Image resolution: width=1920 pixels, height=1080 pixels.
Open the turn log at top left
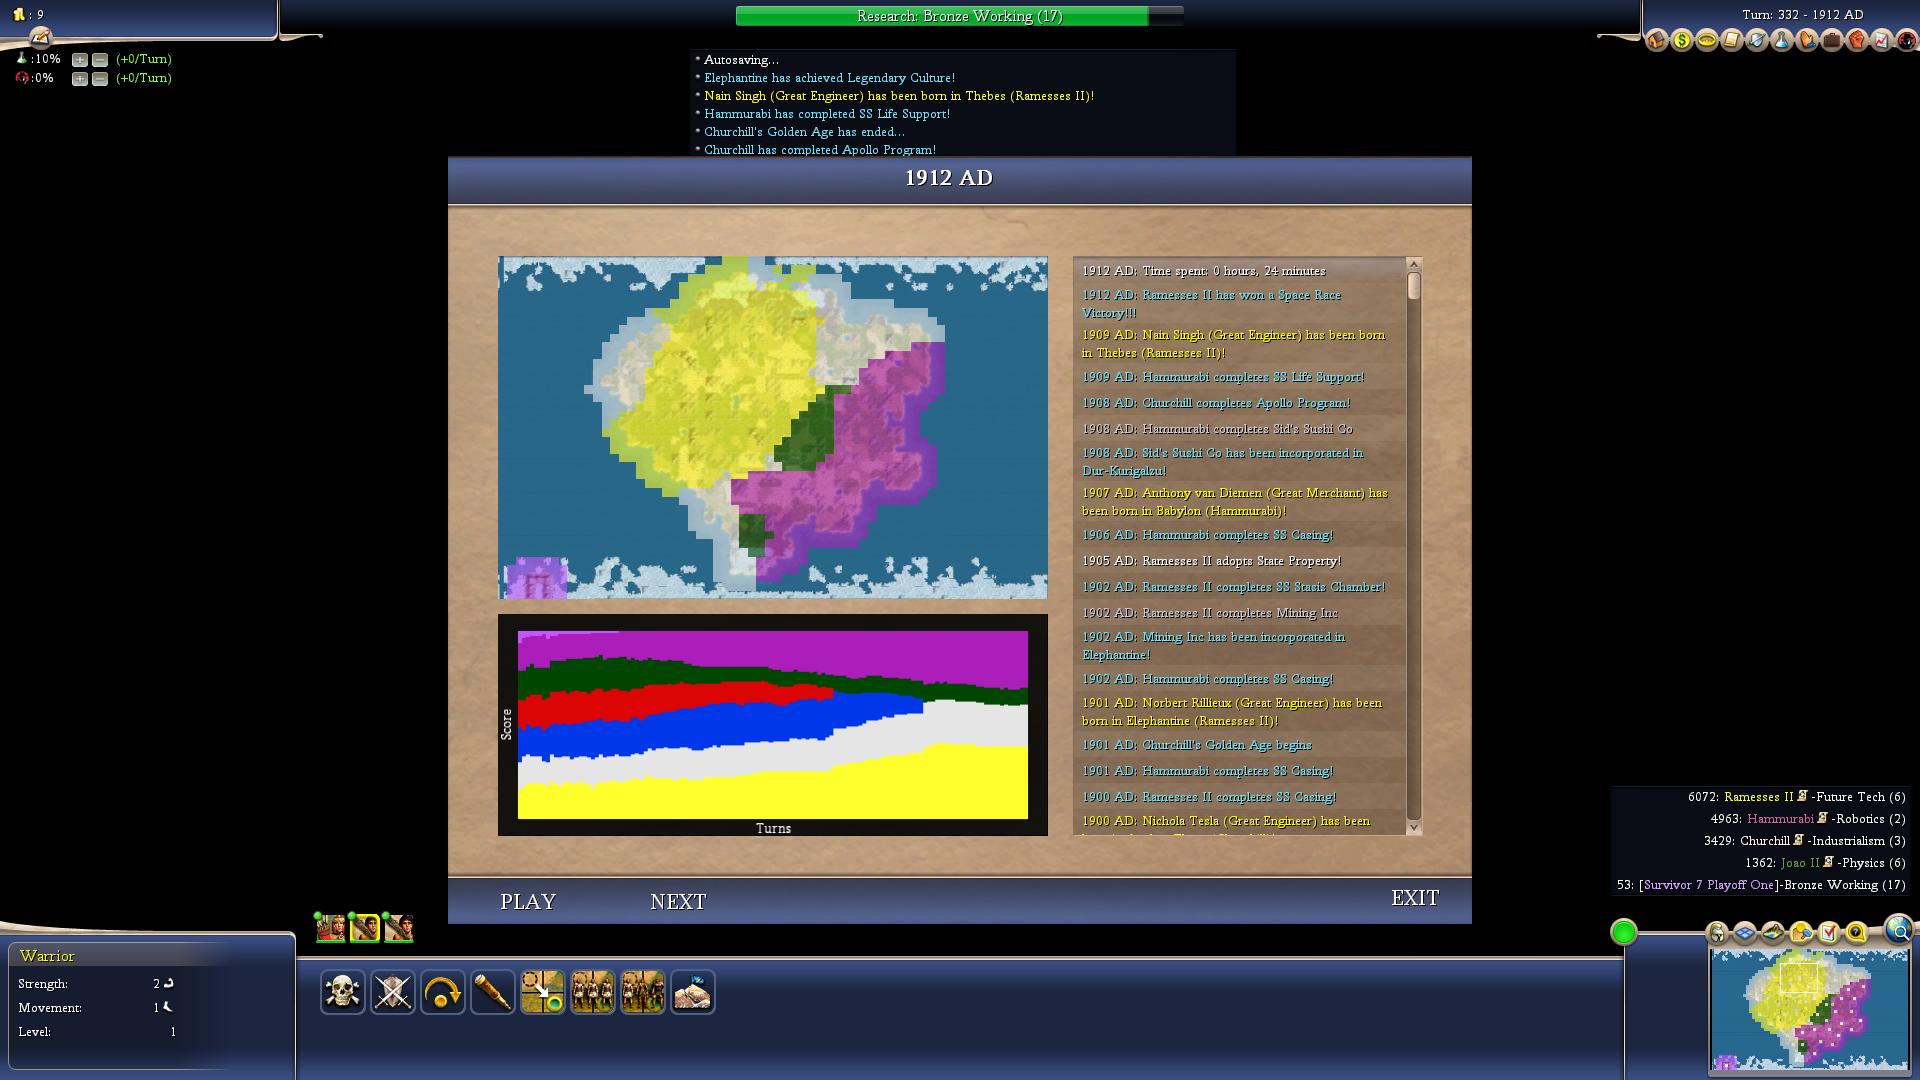coord(40,38)
